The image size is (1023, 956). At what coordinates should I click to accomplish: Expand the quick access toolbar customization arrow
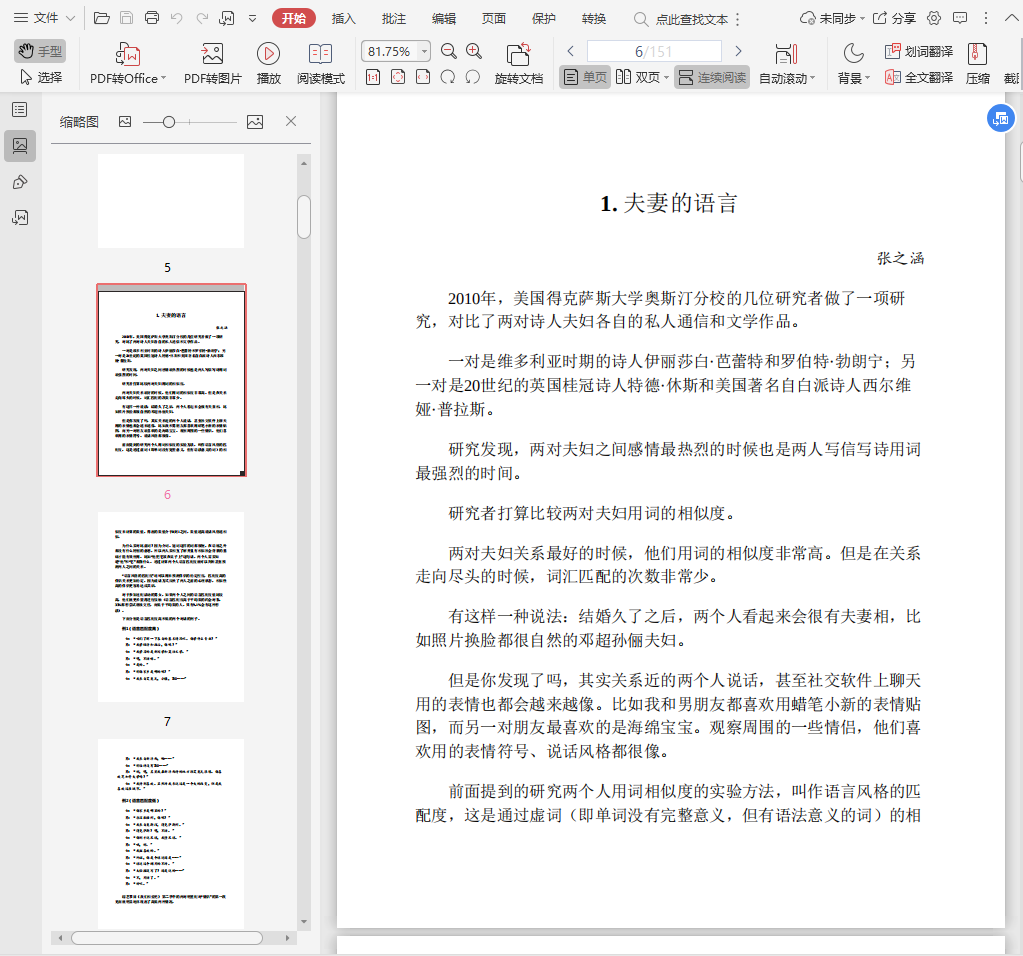click(252, 19)
